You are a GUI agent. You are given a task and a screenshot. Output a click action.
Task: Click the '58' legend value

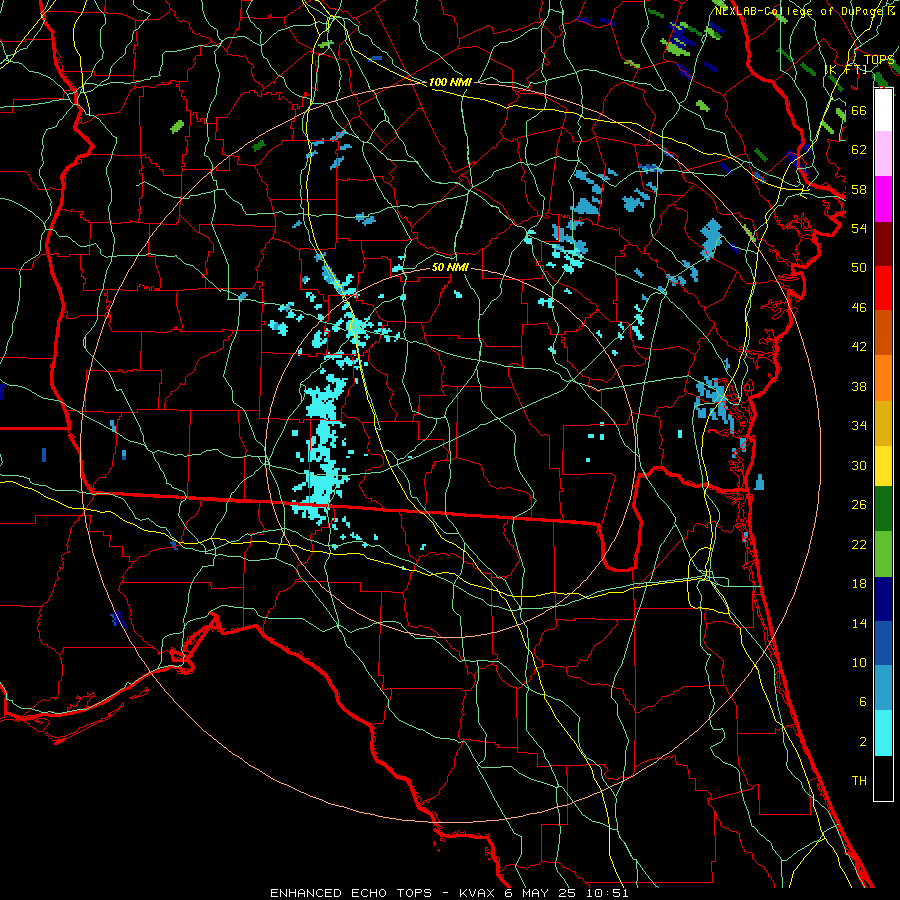pyautogui.click(x=859, y=189)
